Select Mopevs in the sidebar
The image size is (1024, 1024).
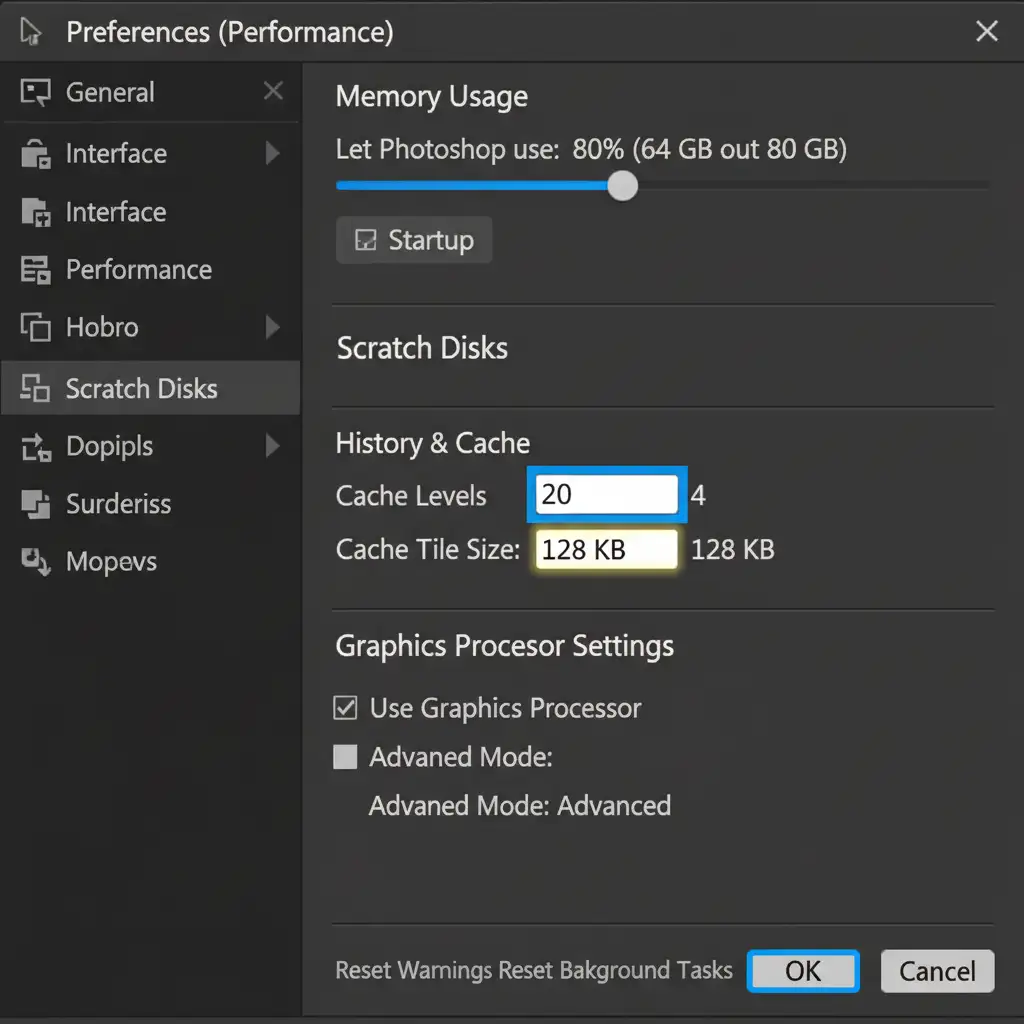(x=111, y=562)
